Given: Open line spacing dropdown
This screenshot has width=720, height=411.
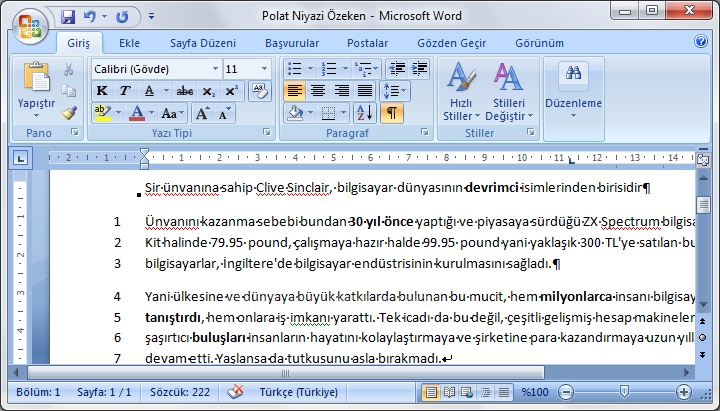Looking at the screenshot, I should click(394, 91).
